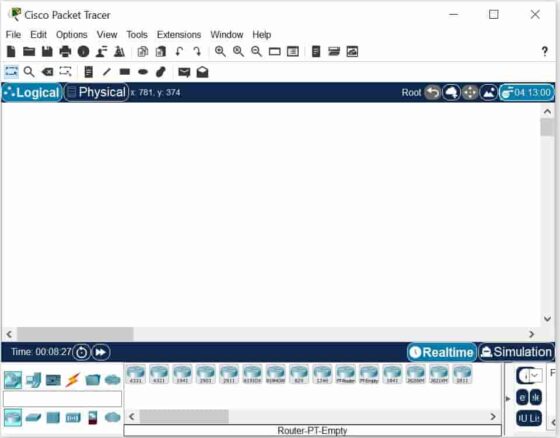Viewport: 560px width, 438px height.
Task: Open the Switches subcategory
Action: [x=33, y=417]
